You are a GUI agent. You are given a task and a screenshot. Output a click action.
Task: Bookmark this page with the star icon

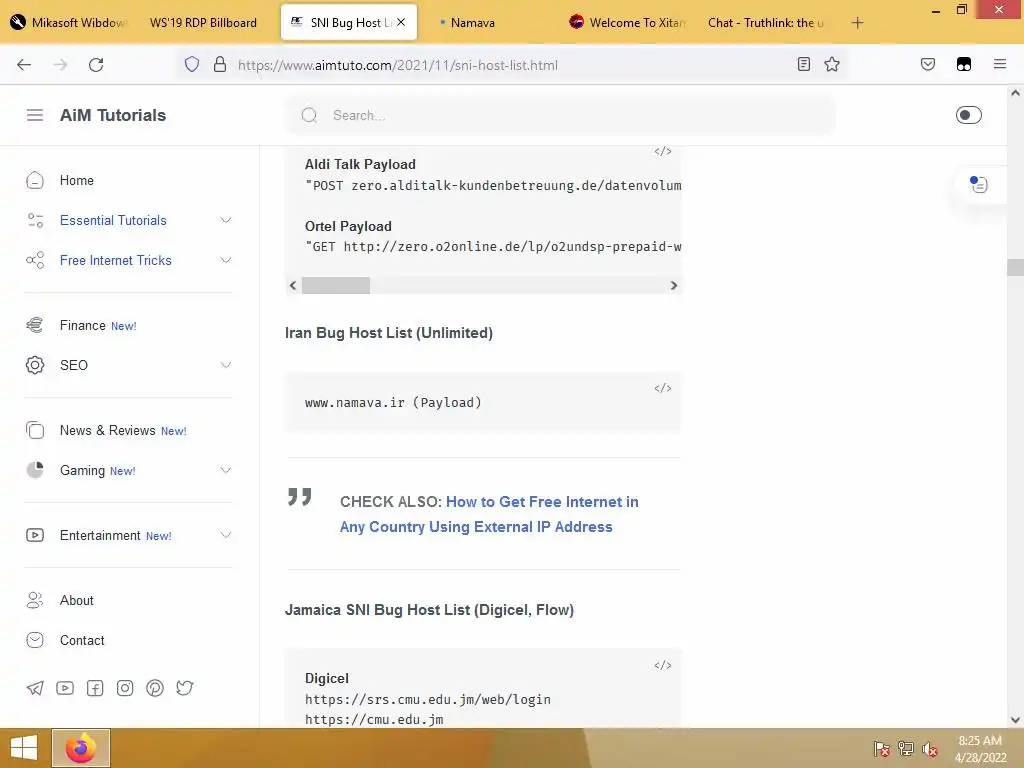point(831,64)
